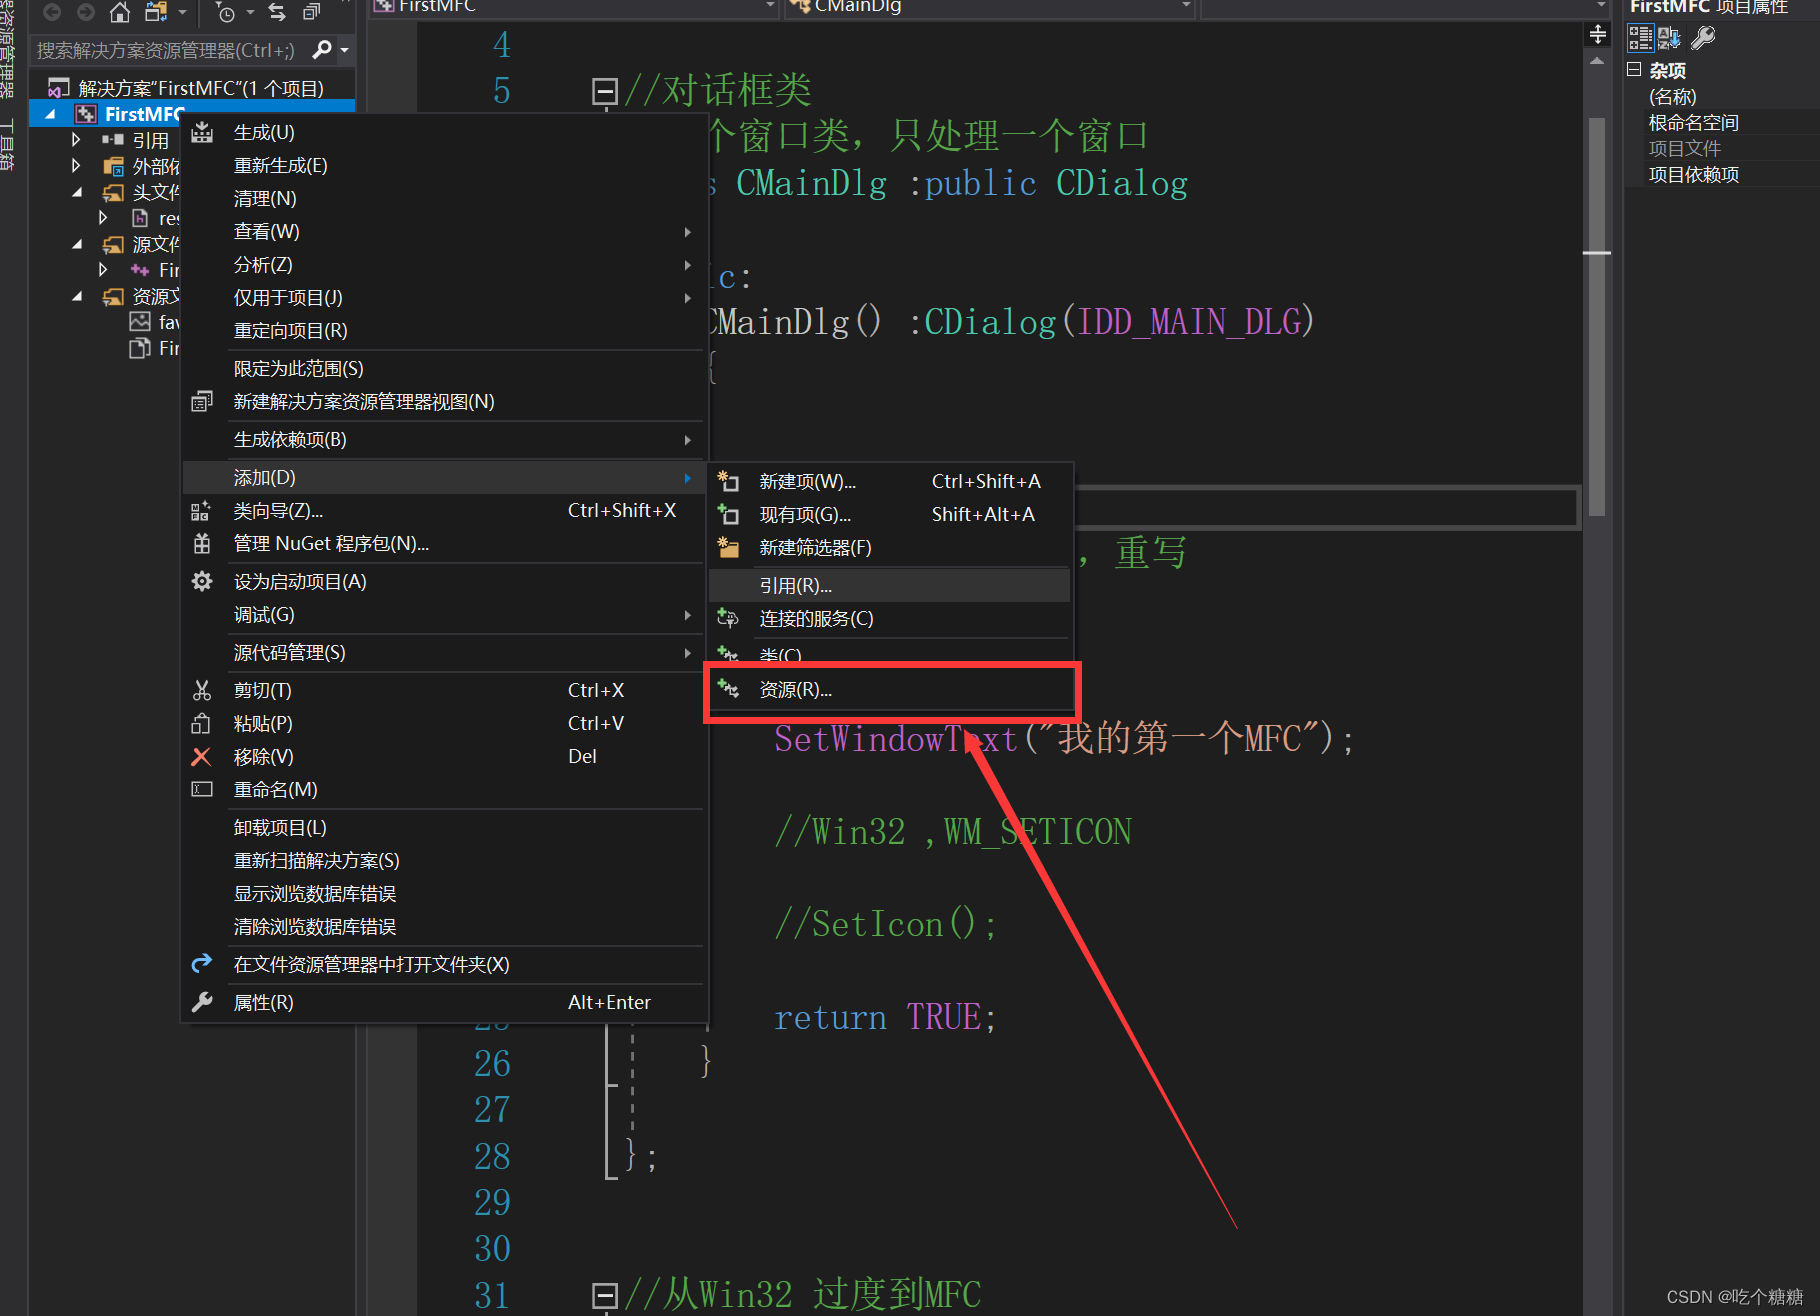Expand the 外部依赖项 node
Viewport: 1820px width, 1316px height.
pyautogui.click(x=76, y=165)
